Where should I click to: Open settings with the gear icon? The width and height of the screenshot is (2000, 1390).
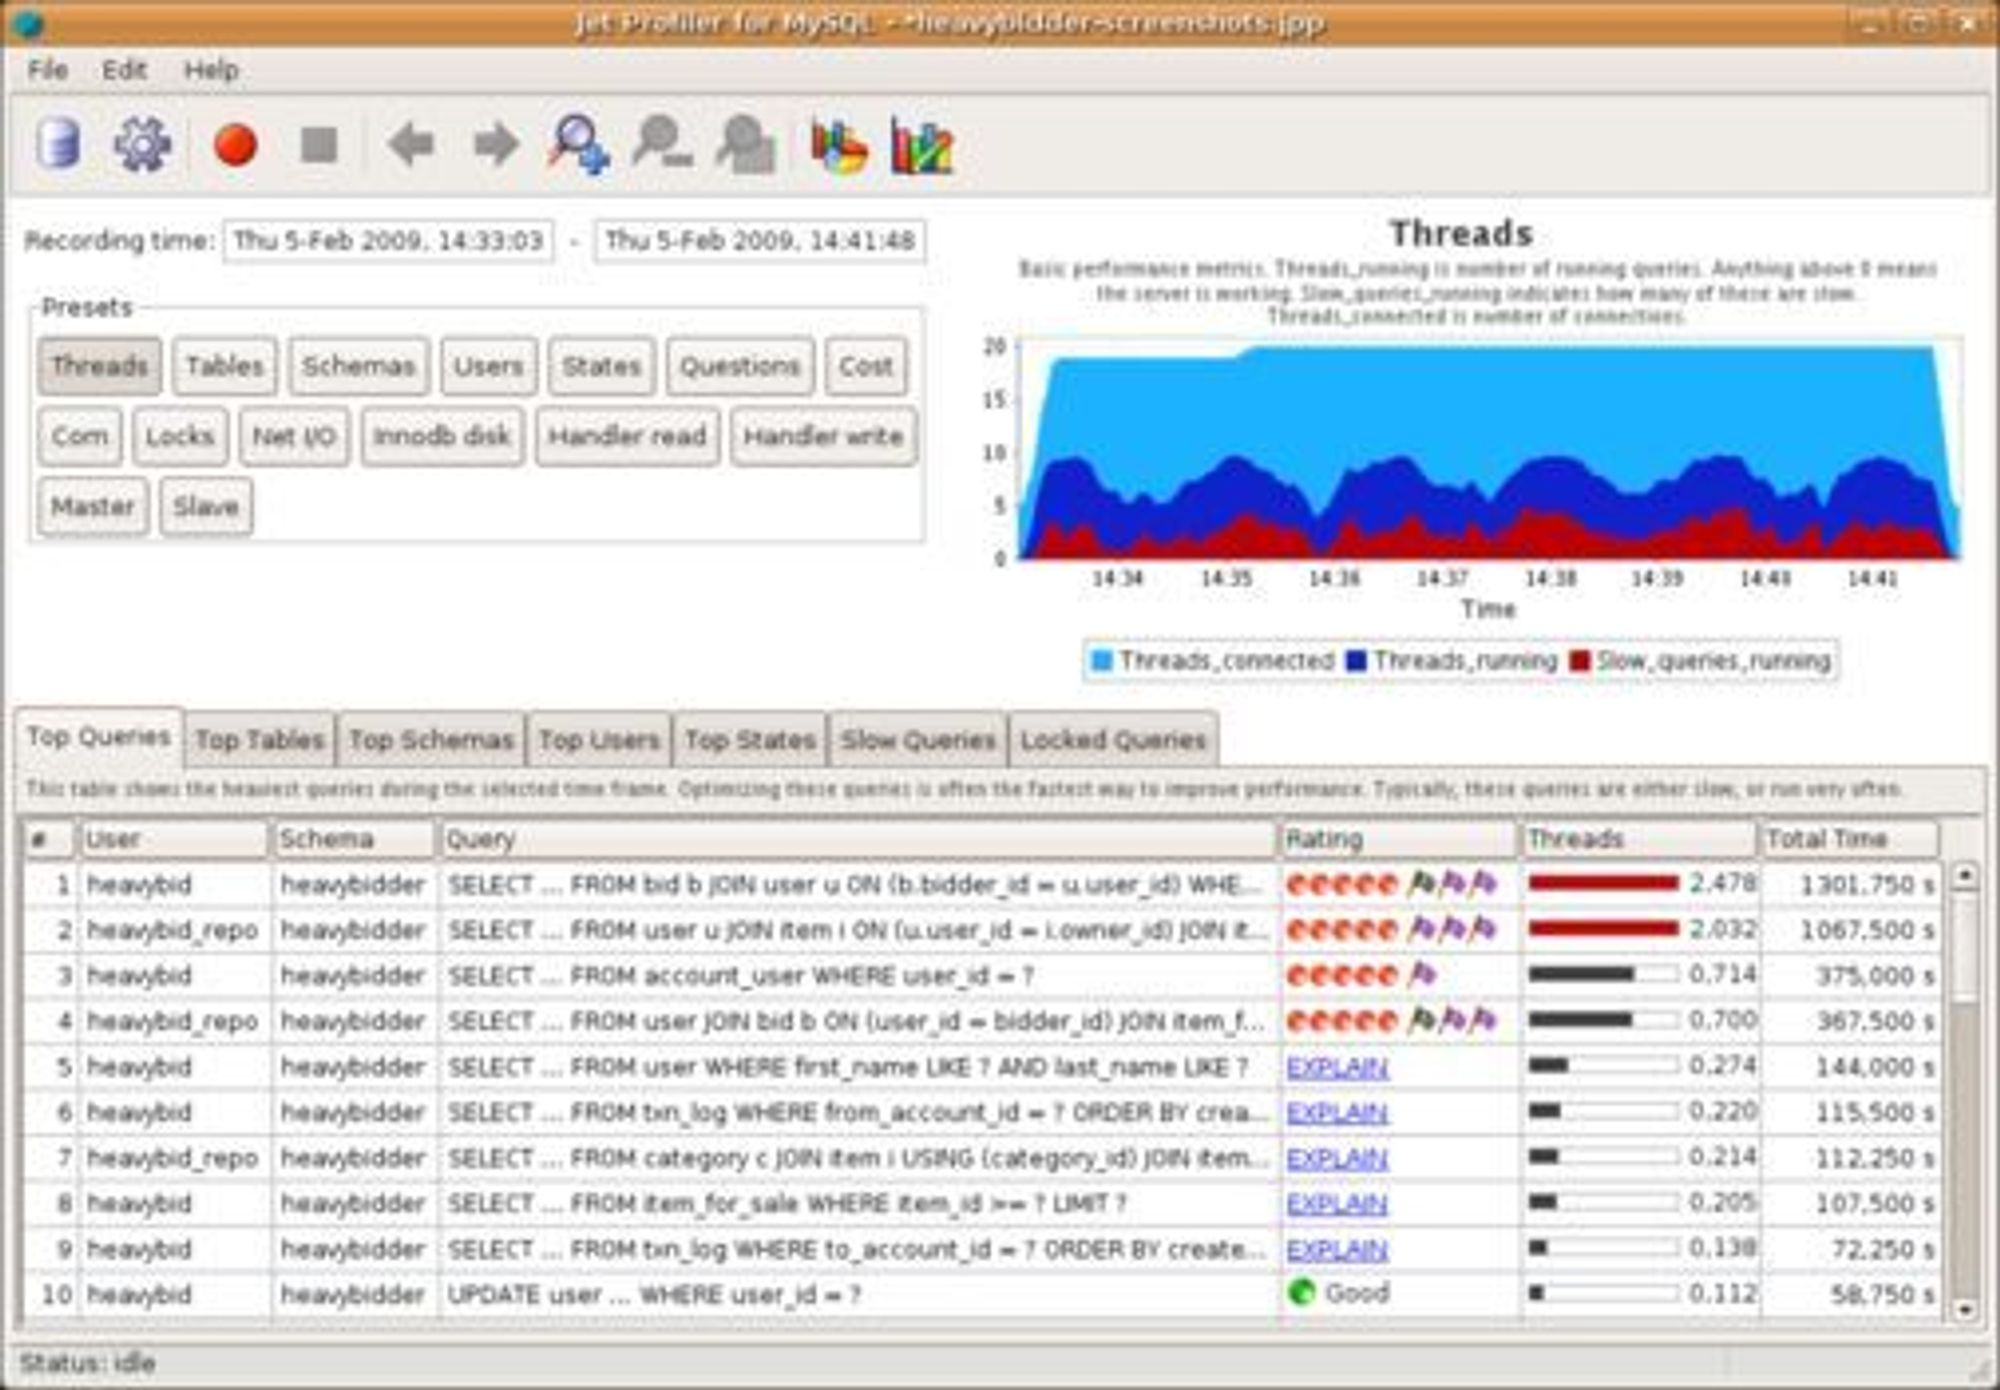click(141, 143)
